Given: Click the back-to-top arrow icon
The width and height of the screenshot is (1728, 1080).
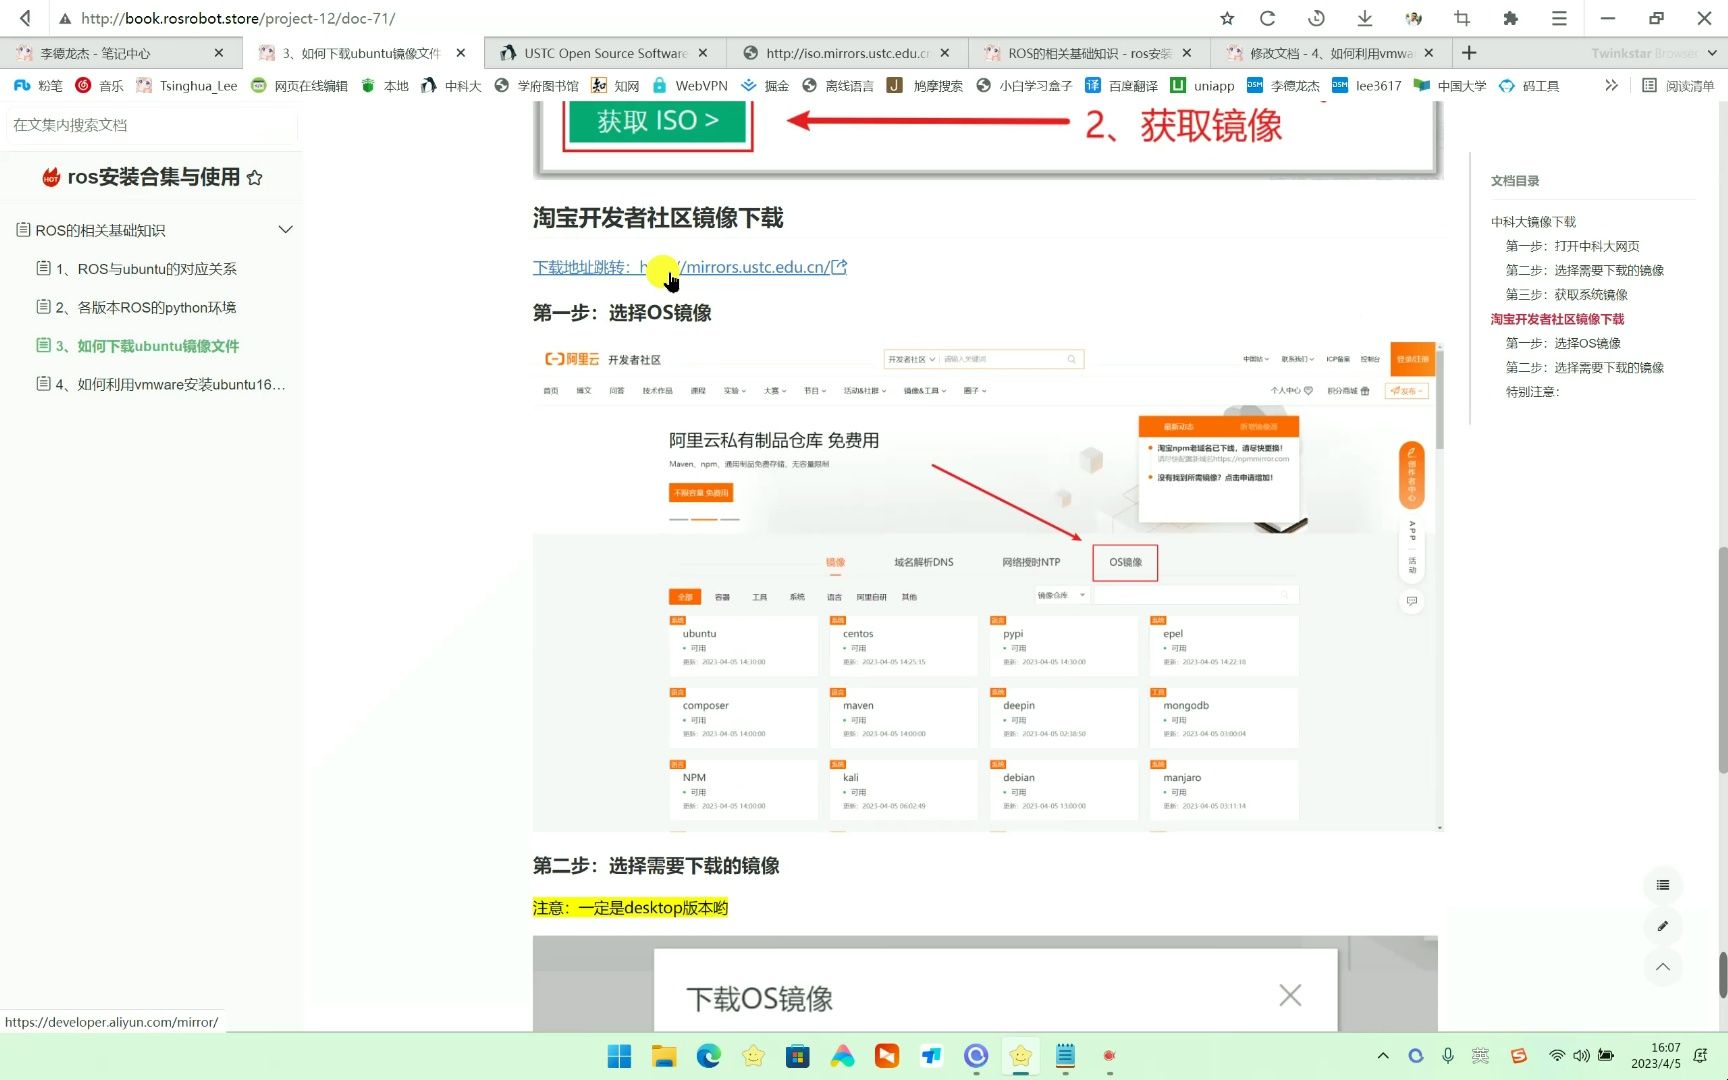Looking at the screenshot, I should coord(1663,967).
